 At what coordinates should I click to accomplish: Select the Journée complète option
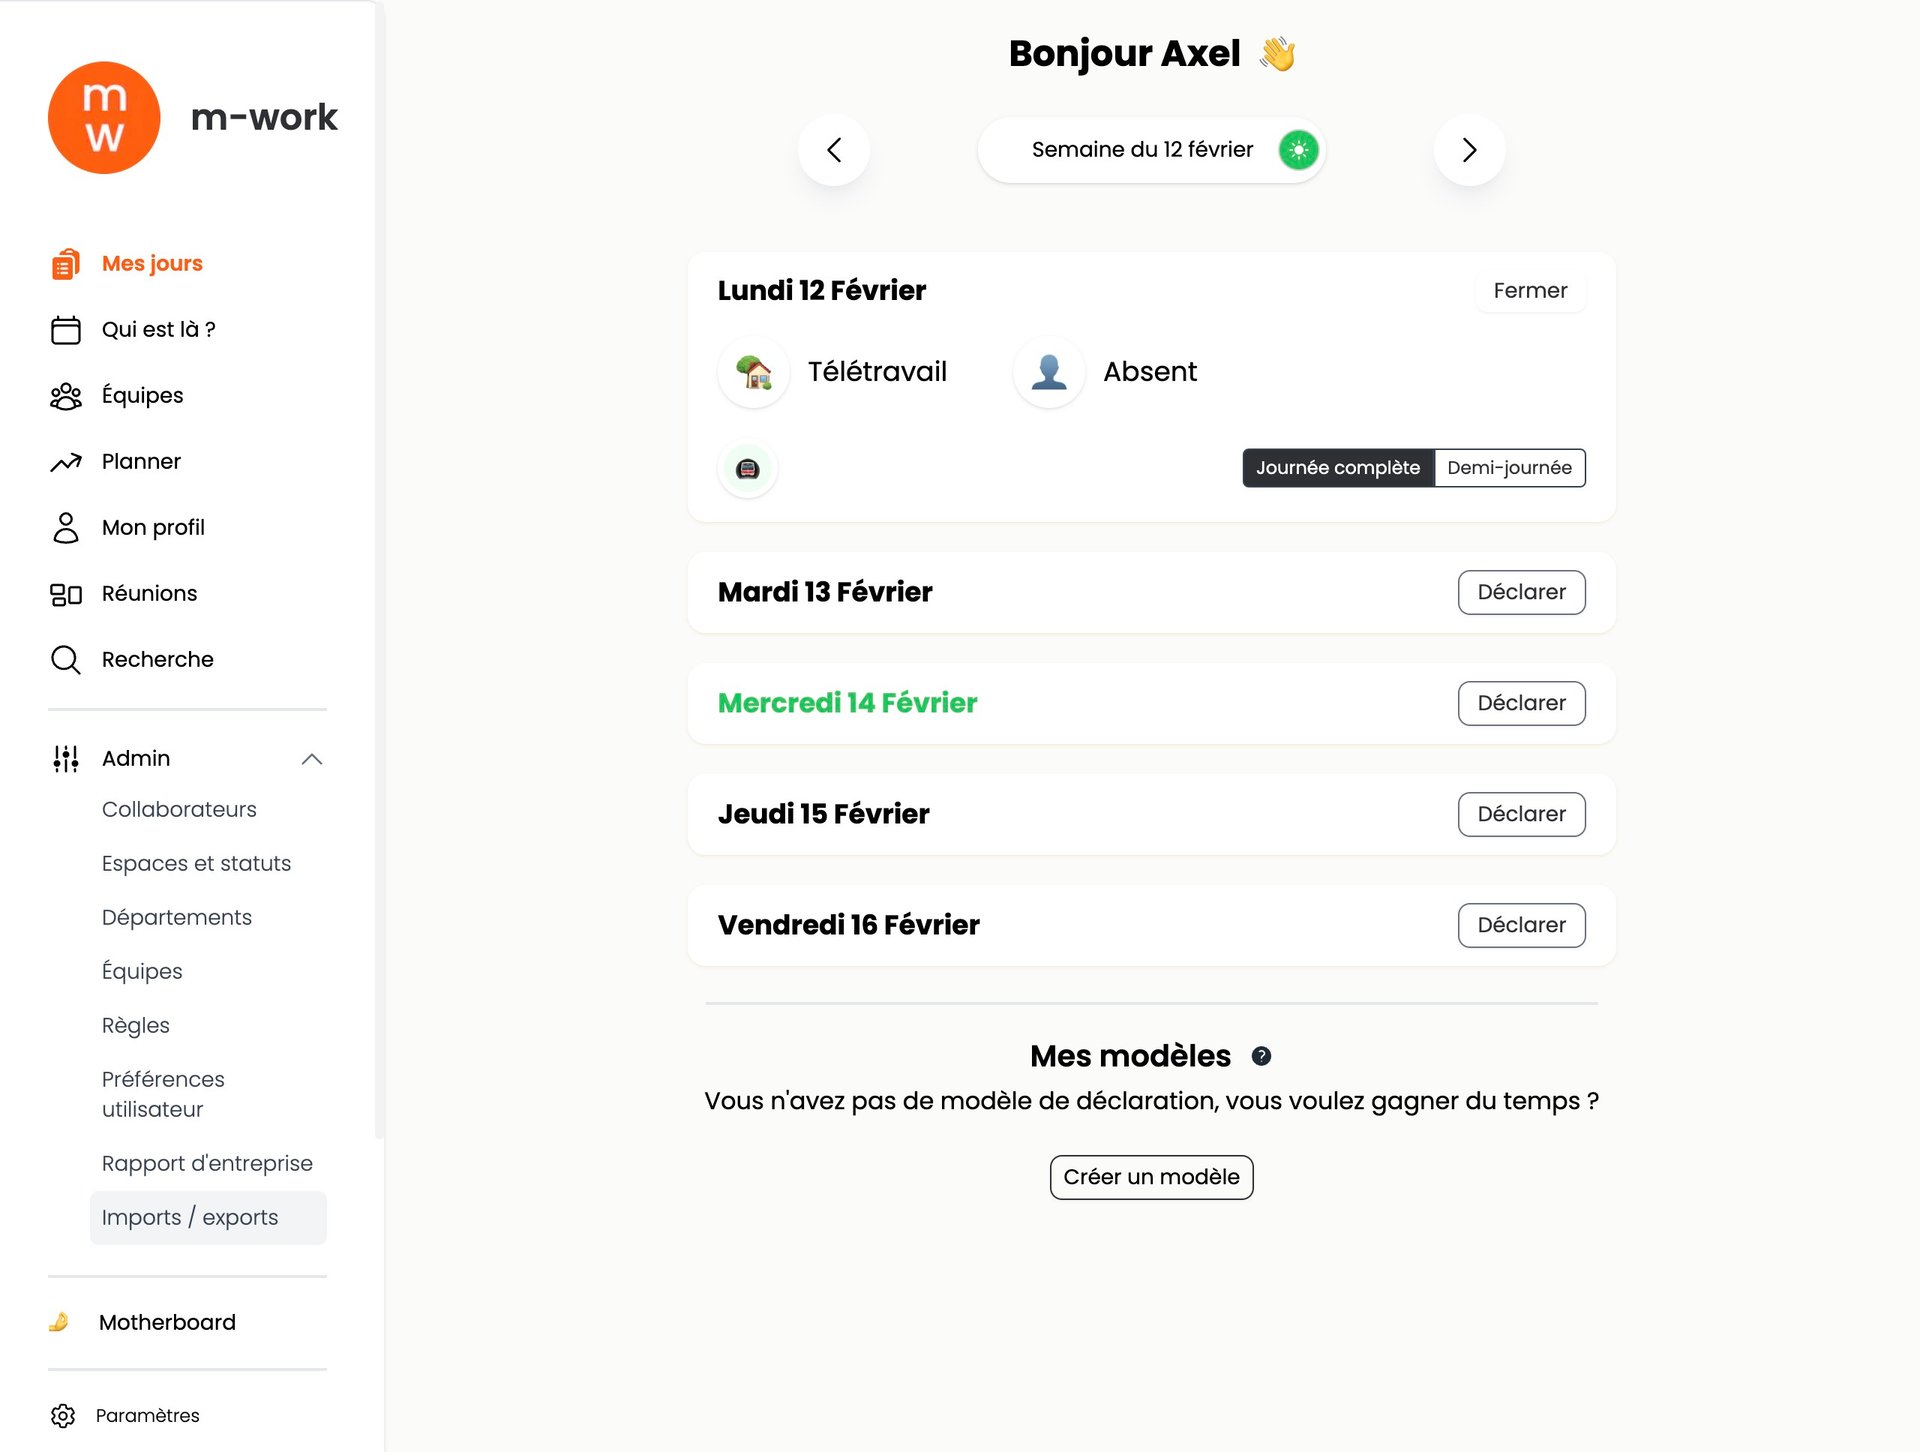[x=1337, y=468]
